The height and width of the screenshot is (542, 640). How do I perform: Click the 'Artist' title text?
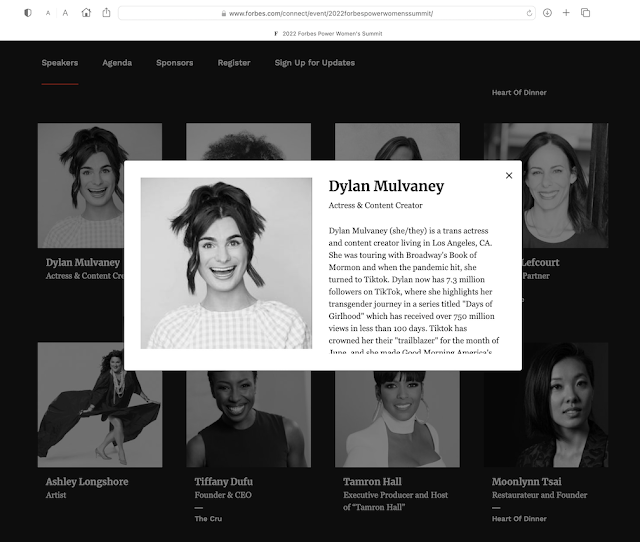[56, 495]
